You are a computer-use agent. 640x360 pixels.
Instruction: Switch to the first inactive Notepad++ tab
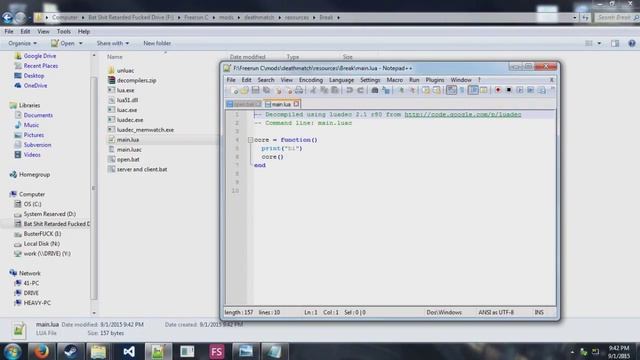(244, 104)
